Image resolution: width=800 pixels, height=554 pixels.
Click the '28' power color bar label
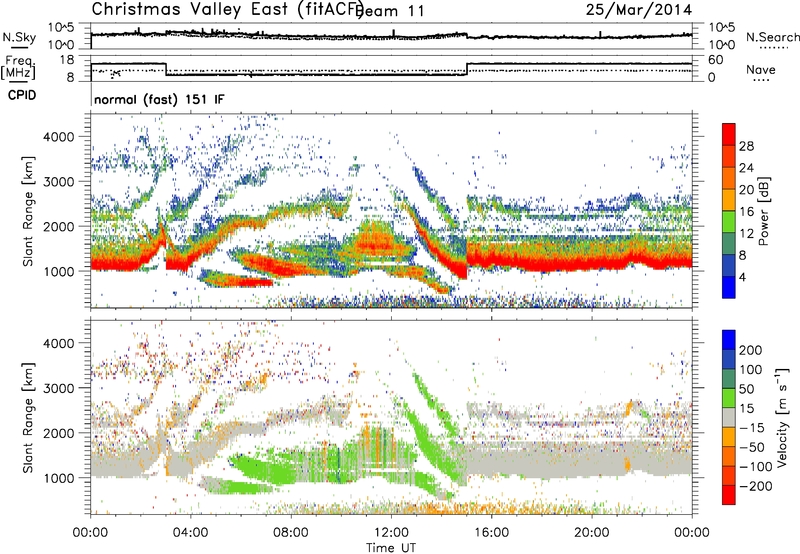746,146
